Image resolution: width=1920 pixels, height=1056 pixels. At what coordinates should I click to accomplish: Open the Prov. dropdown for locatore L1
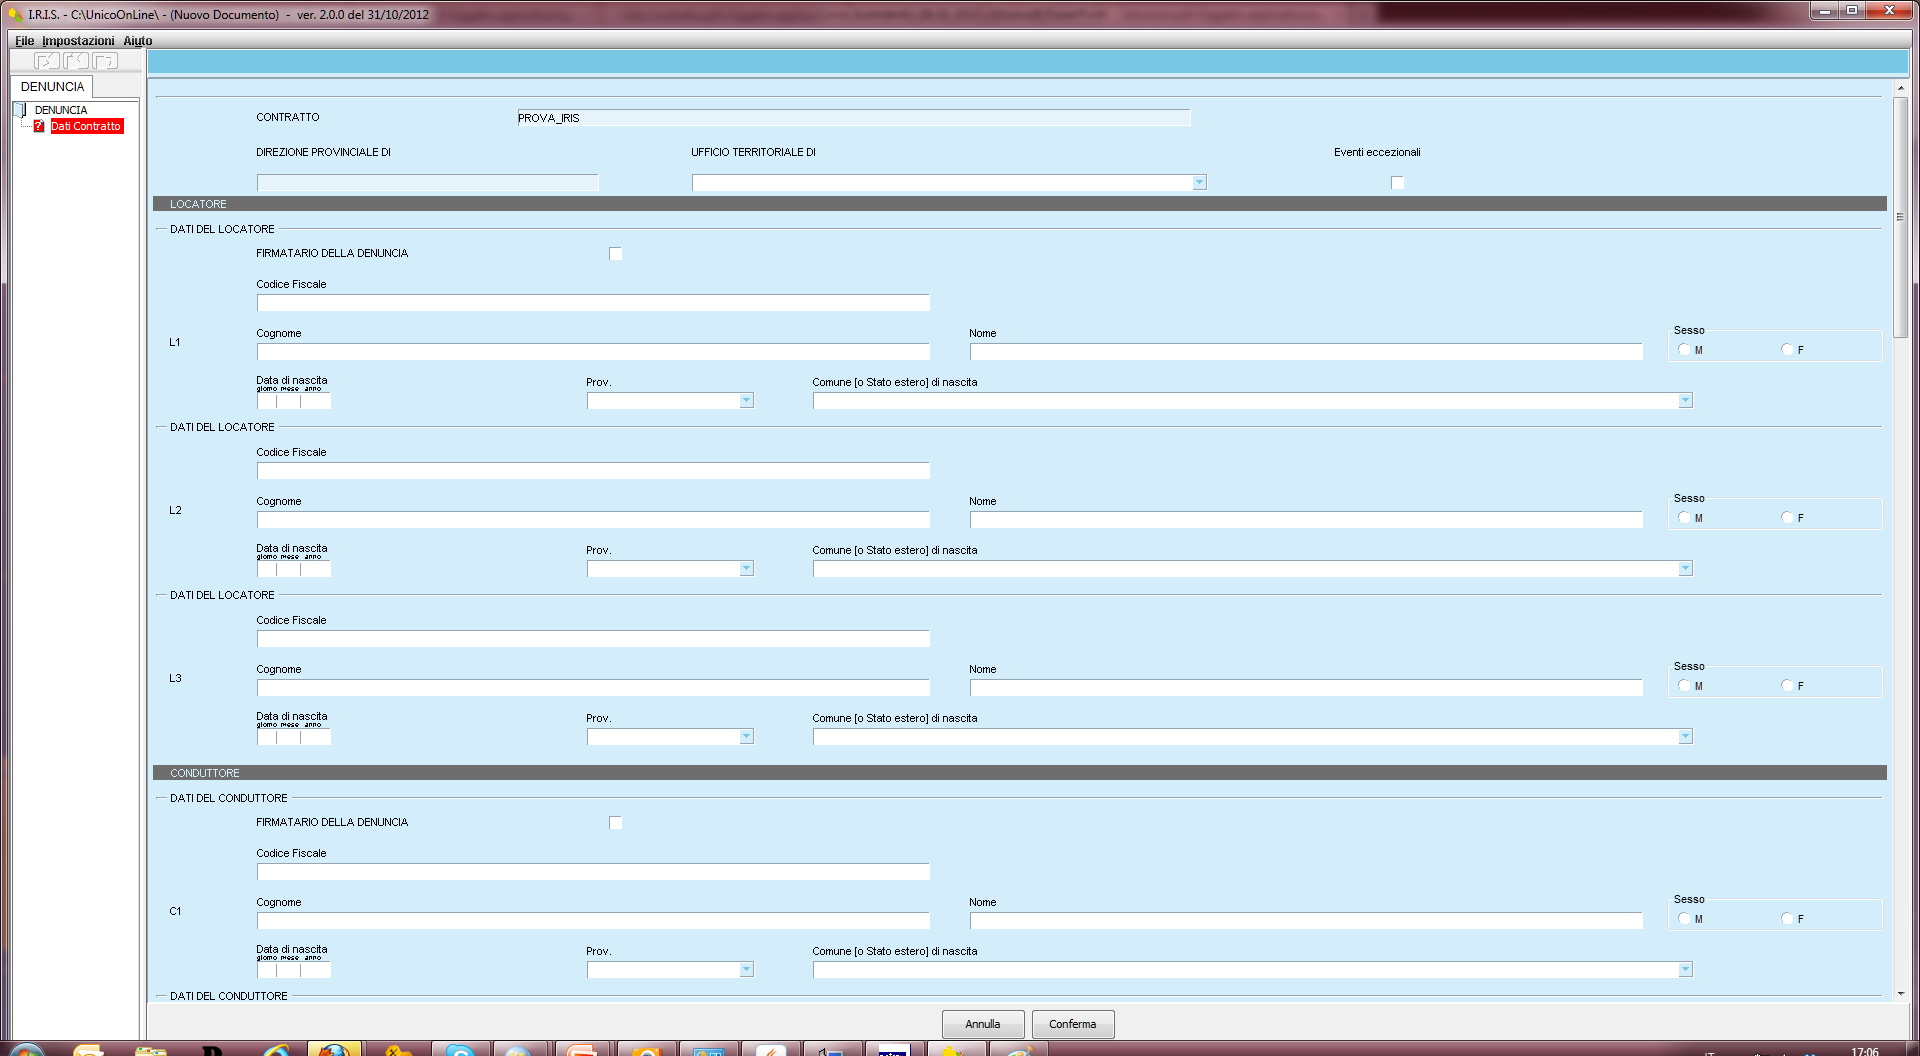pyautogui.click(x=746, y=401)
